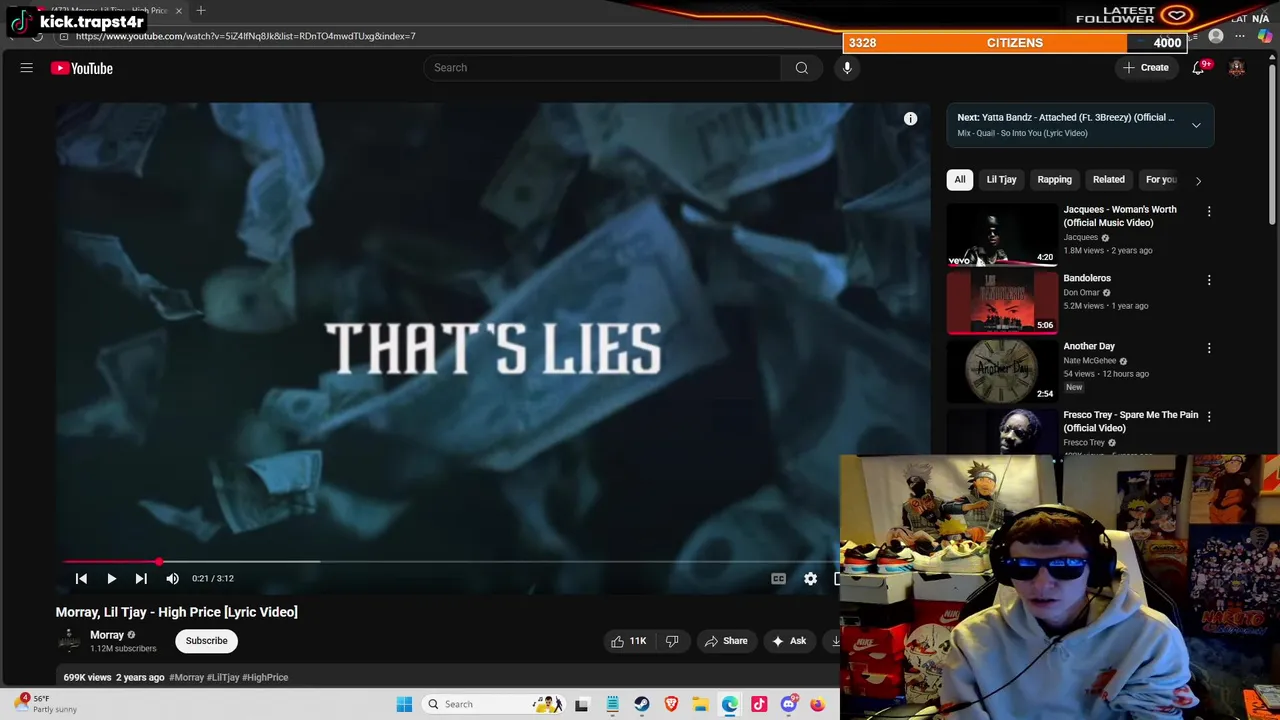Open File Explorer from the taskbar
1280x720 pixels.
point(700,704)
